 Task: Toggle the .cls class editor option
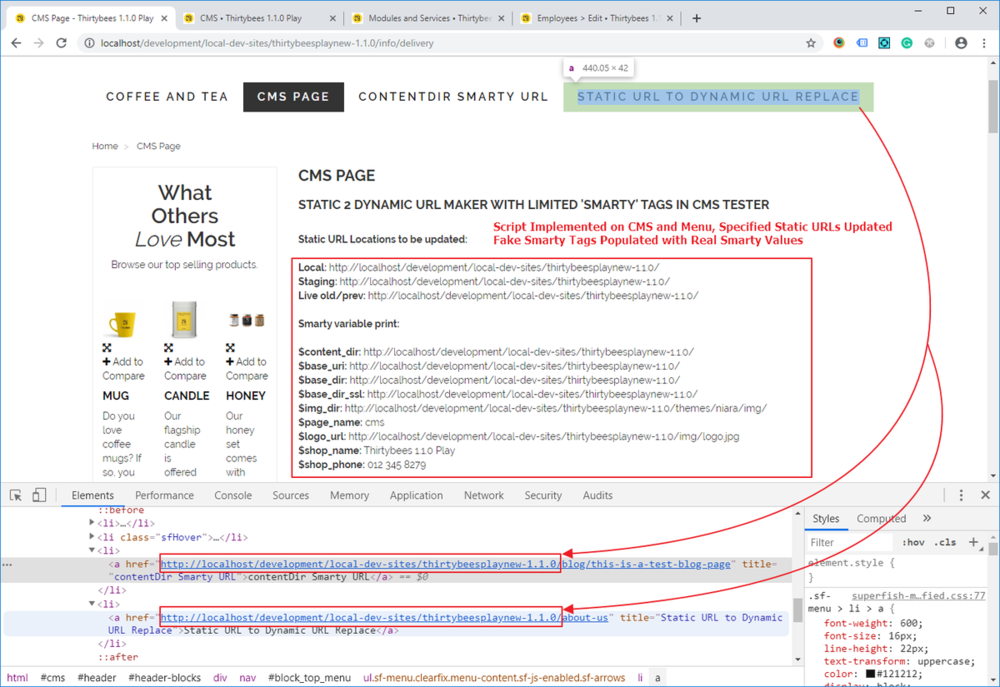pyautogui.click(x=945, y=542)
